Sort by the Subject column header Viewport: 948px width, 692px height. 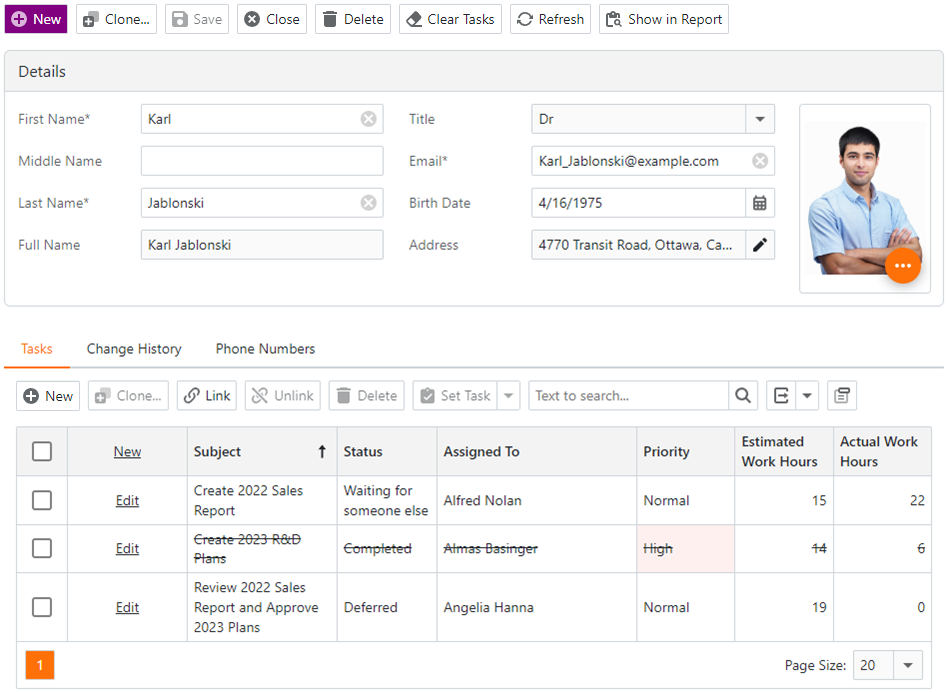pyautogui.click(x=262, y=451)
